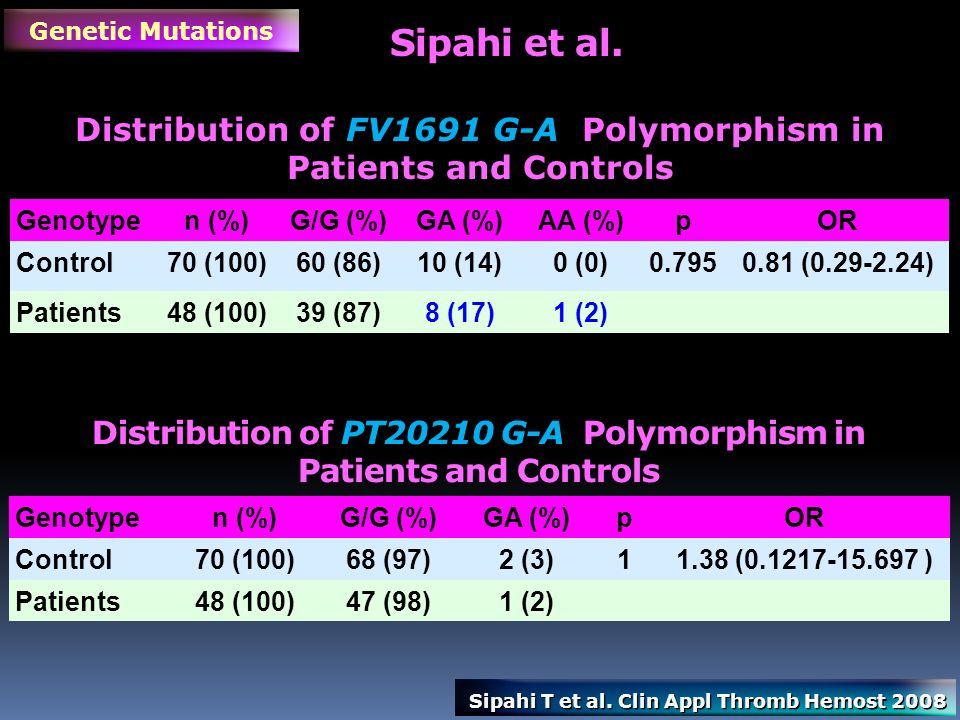This screenshot has height=720, width=960.
Task: Click GA (%) header in PT20210 table
Action: (x=527, y=518)
